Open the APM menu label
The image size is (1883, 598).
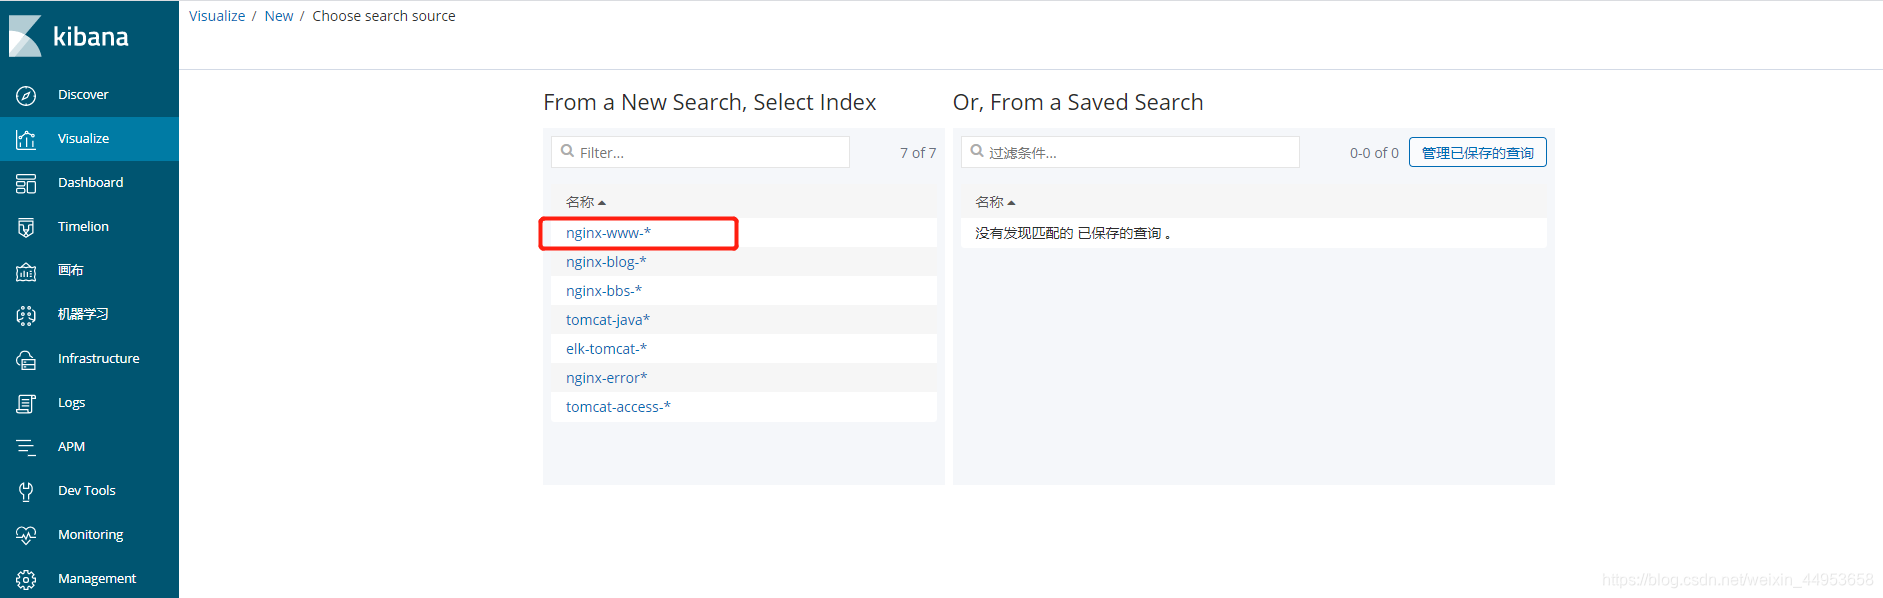72,447
